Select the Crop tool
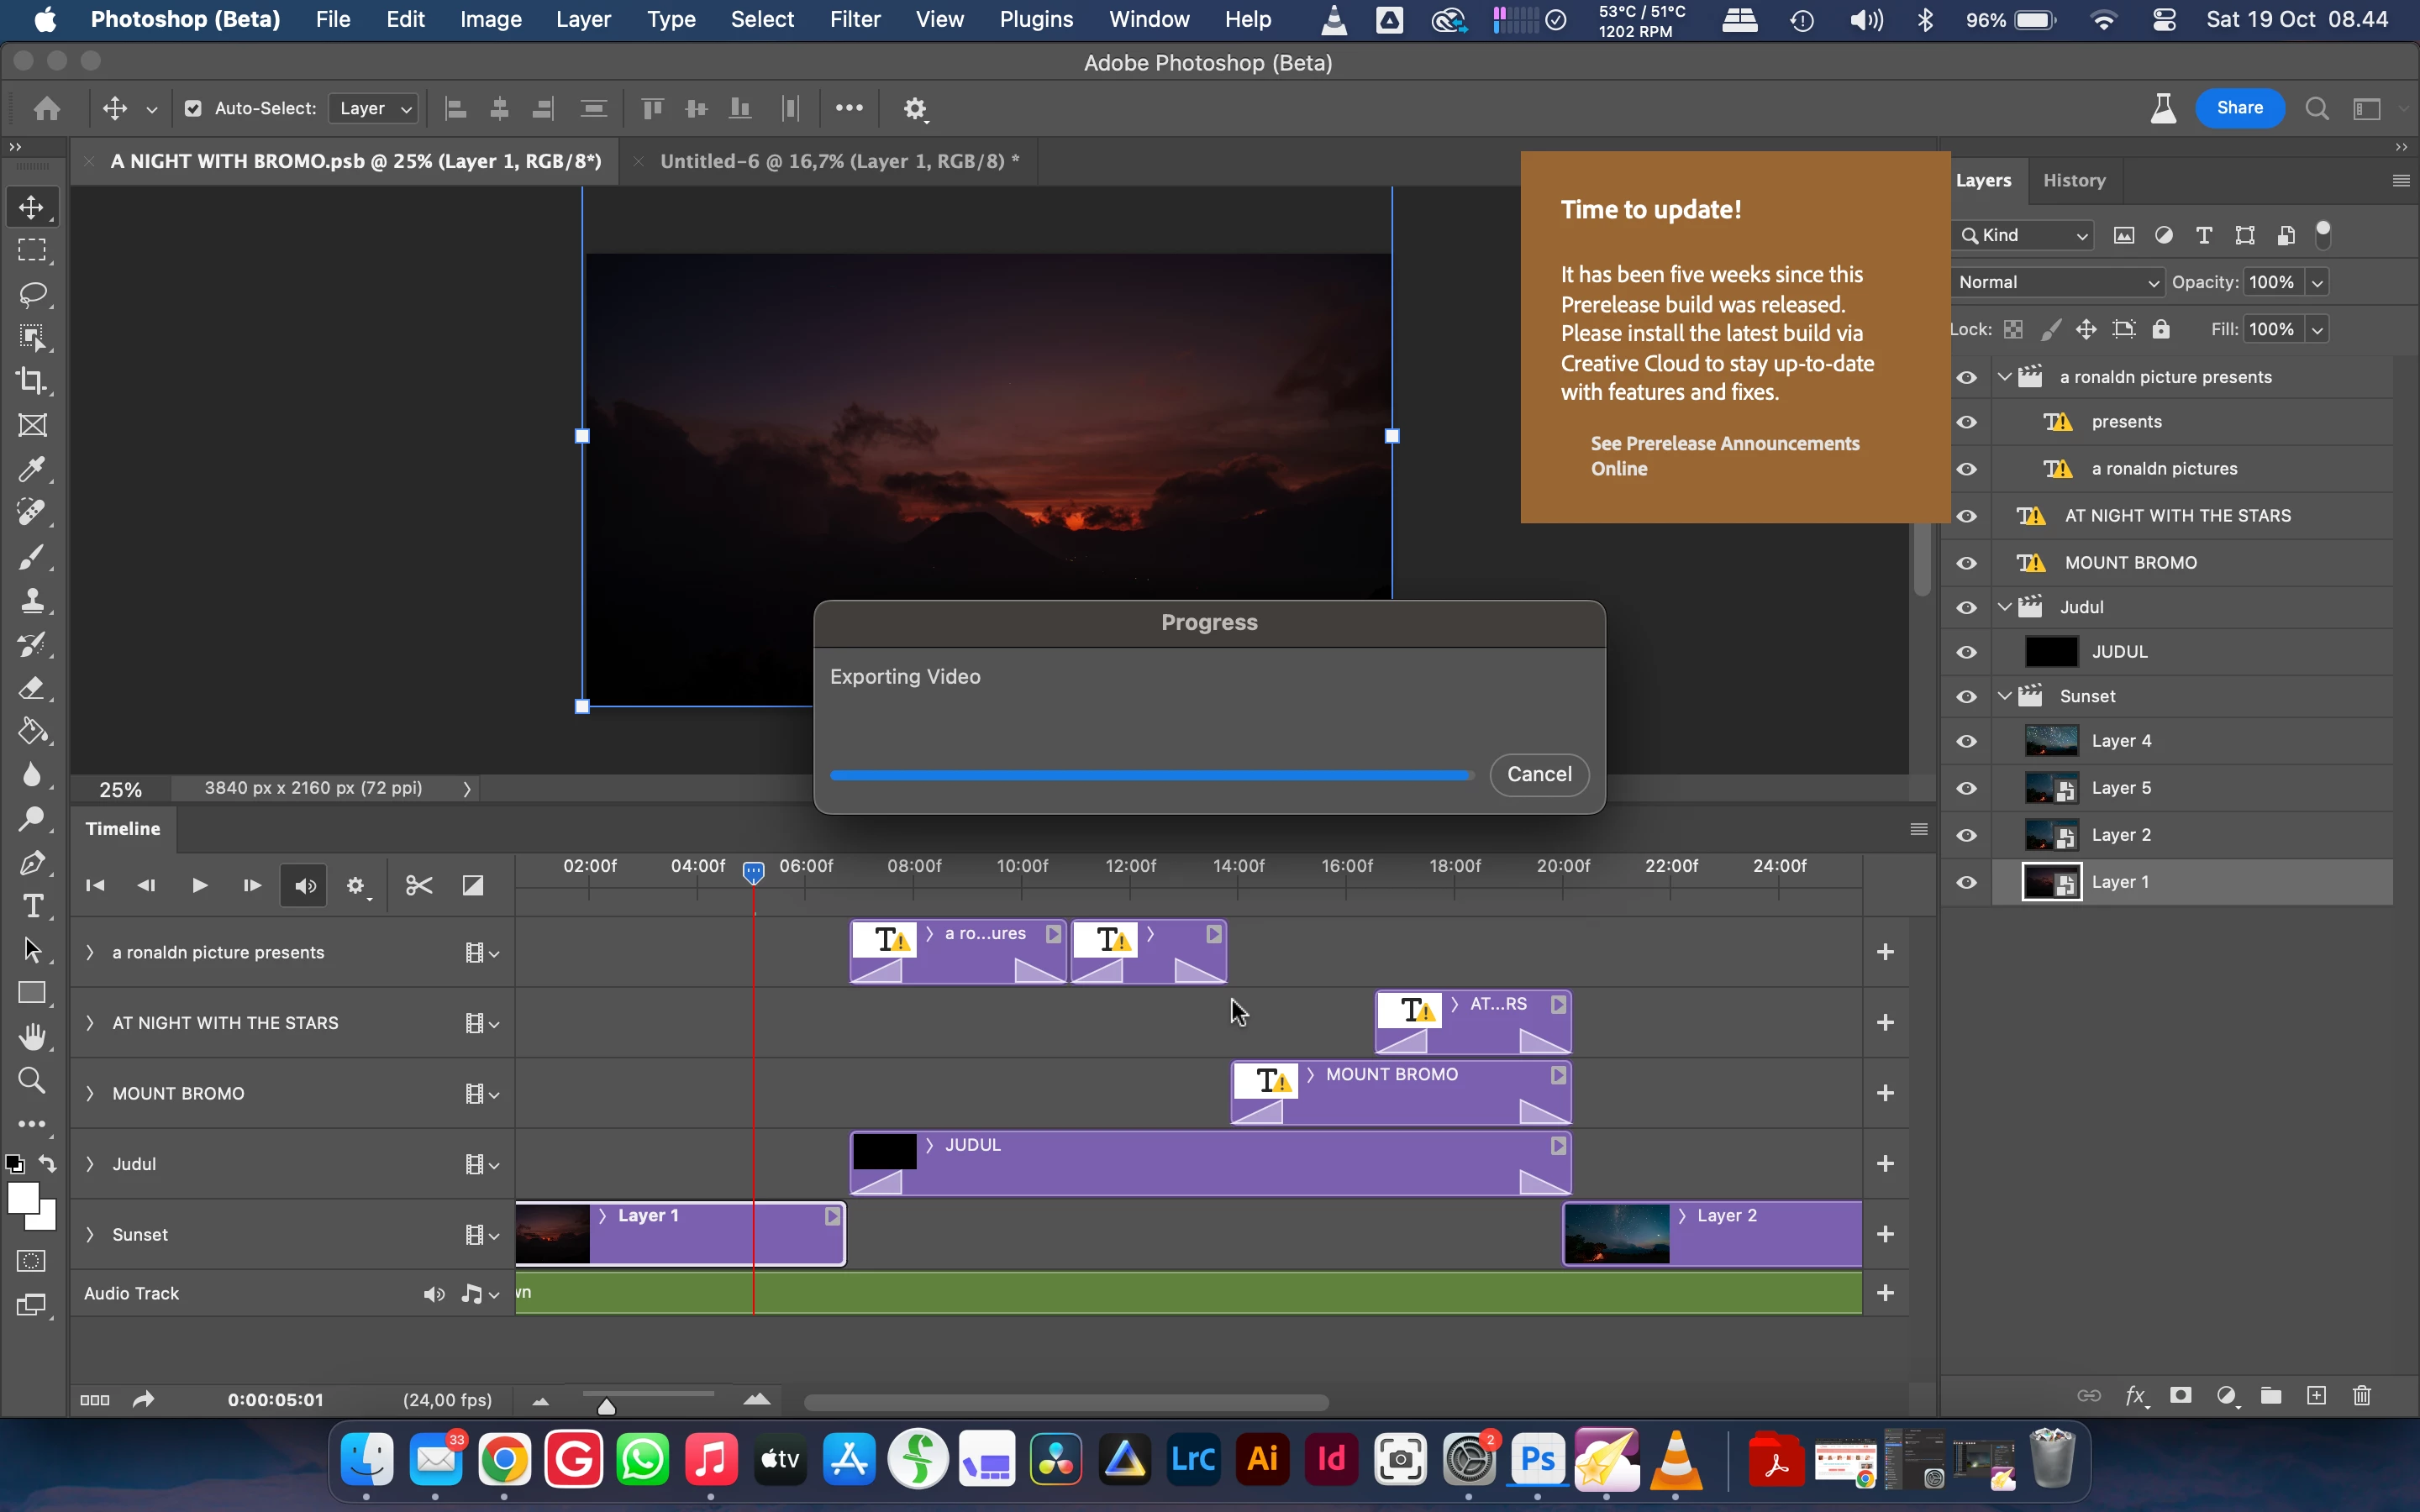 pos(32,381)
